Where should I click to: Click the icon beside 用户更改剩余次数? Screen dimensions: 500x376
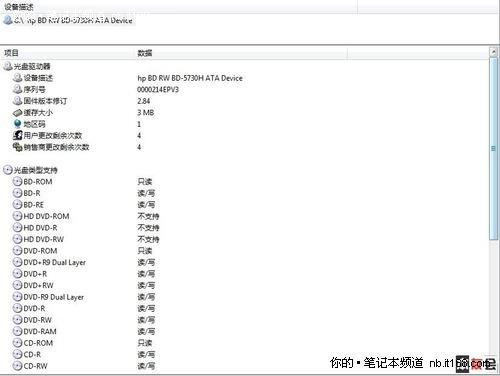click(17, 135)
